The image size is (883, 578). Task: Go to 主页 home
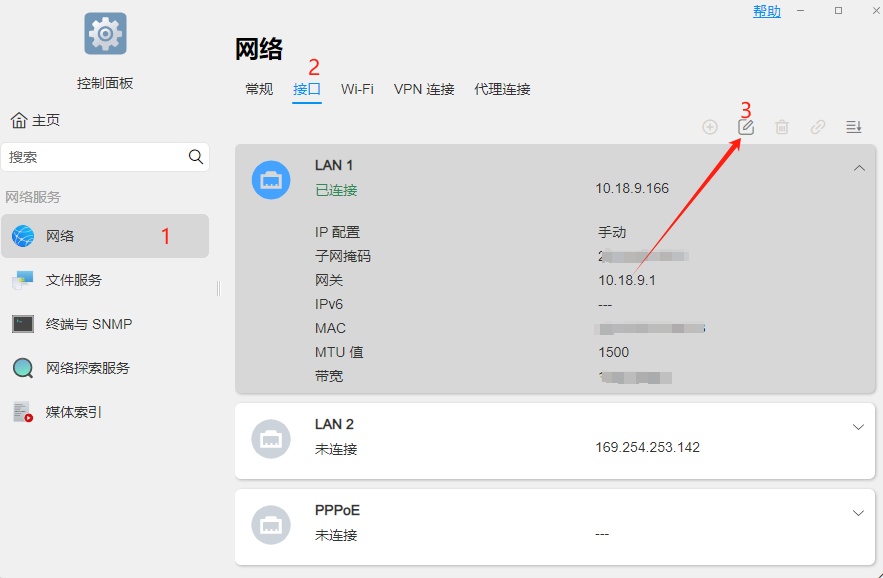coord(35,120)
